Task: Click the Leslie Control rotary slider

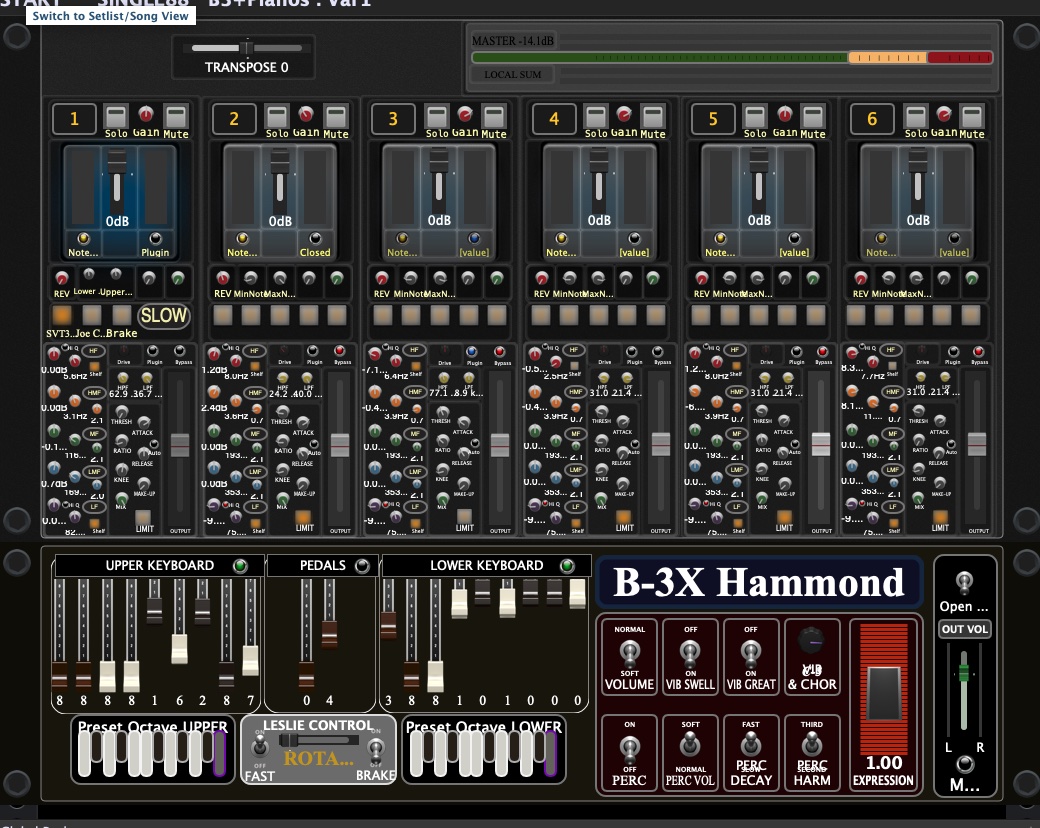Action: pyautogui.click(x=318, y=740)
